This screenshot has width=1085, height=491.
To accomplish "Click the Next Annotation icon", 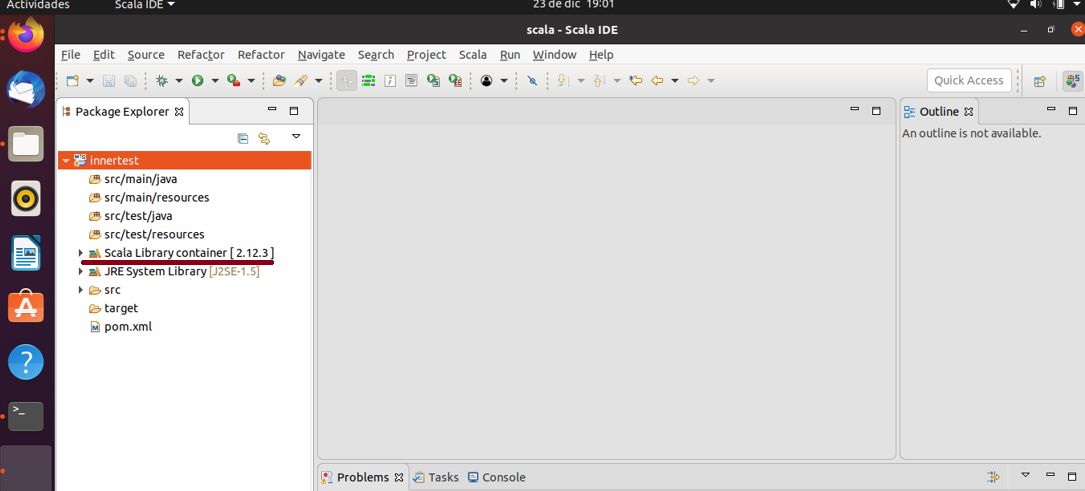I will point(563,81).
